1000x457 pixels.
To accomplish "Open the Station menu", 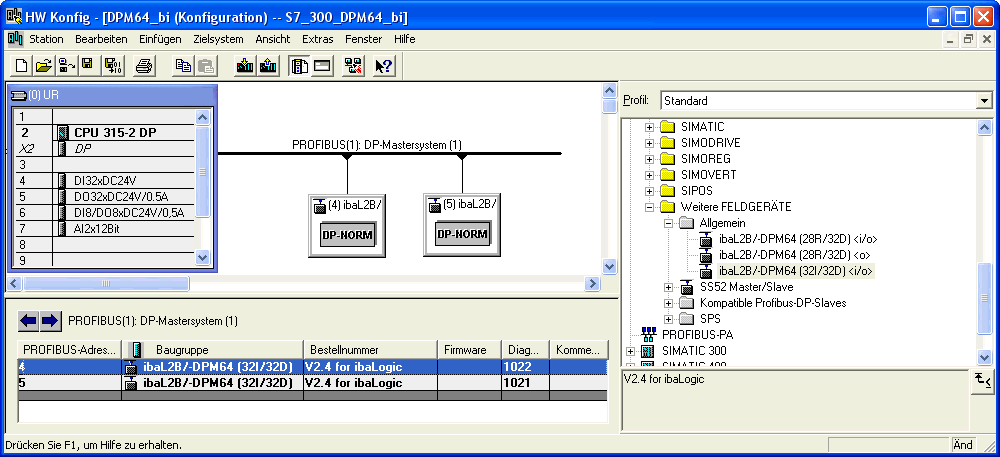I will click(x=46, y=39).
